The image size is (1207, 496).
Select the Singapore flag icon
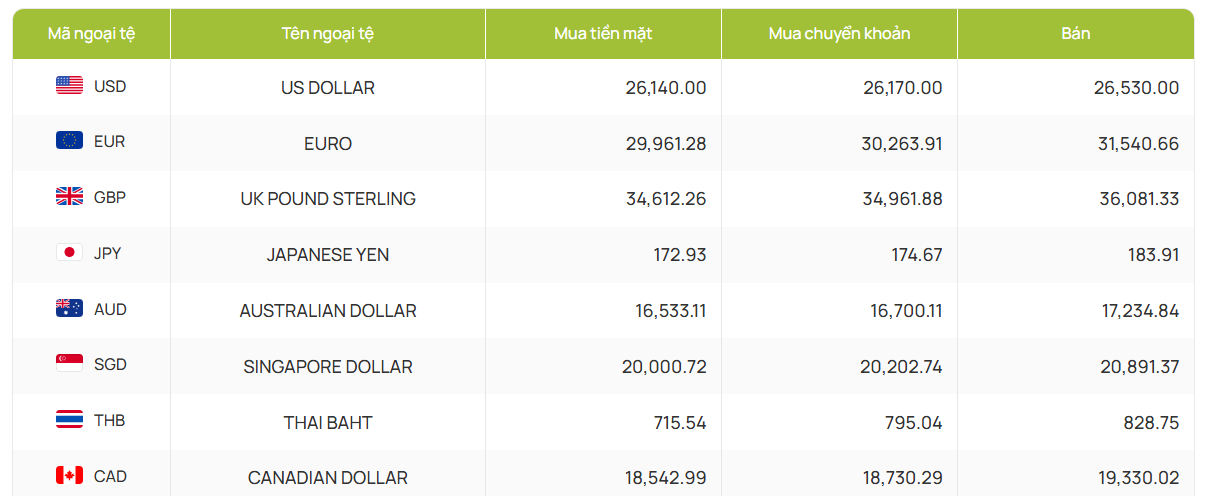click(69, 364)
